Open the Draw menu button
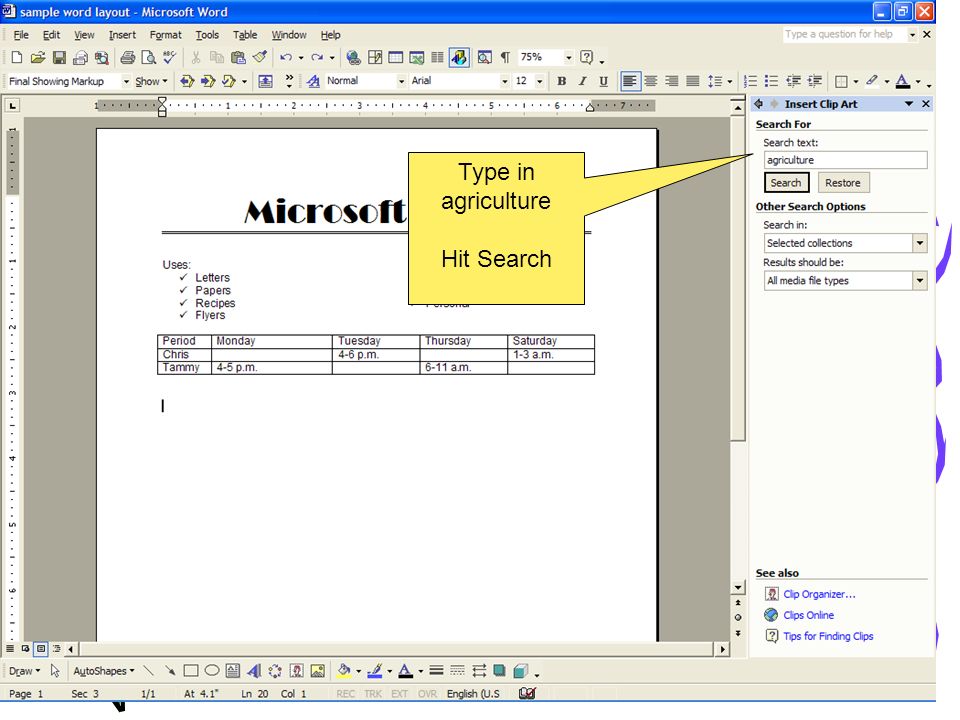This screenshot has height=720, width=960. [24, 672]
